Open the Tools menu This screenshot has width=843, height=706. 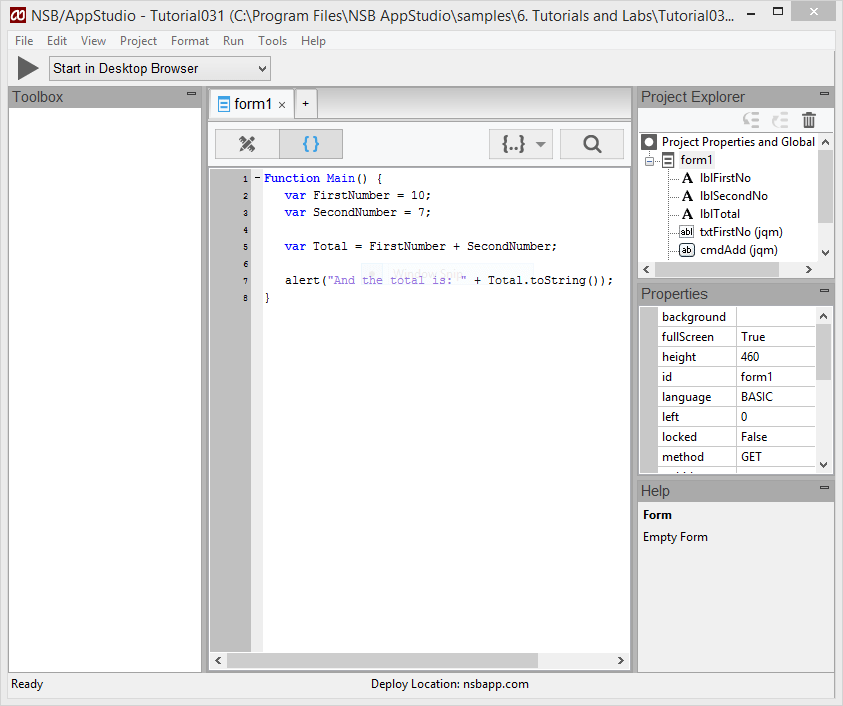(273, 41)
